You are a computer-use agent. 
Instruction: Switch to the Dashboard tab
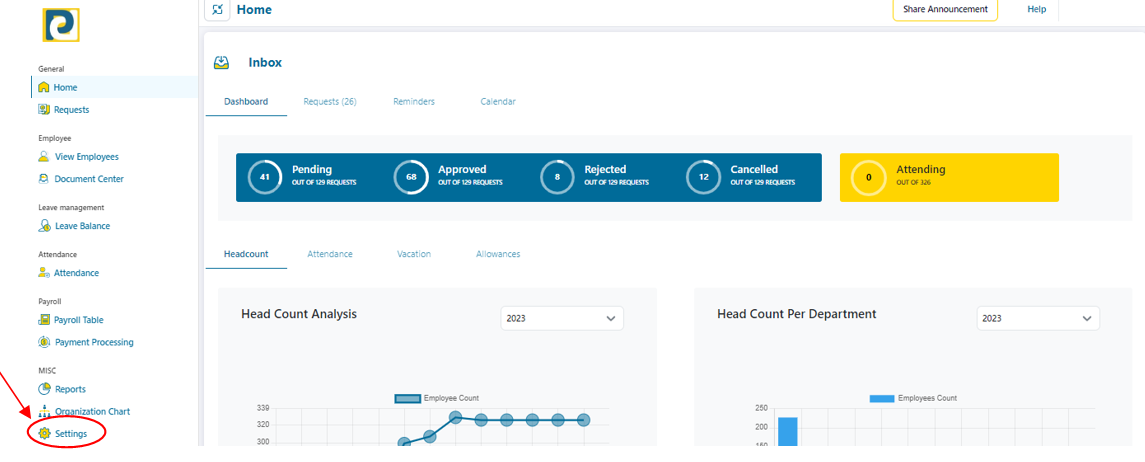(246, 102)
